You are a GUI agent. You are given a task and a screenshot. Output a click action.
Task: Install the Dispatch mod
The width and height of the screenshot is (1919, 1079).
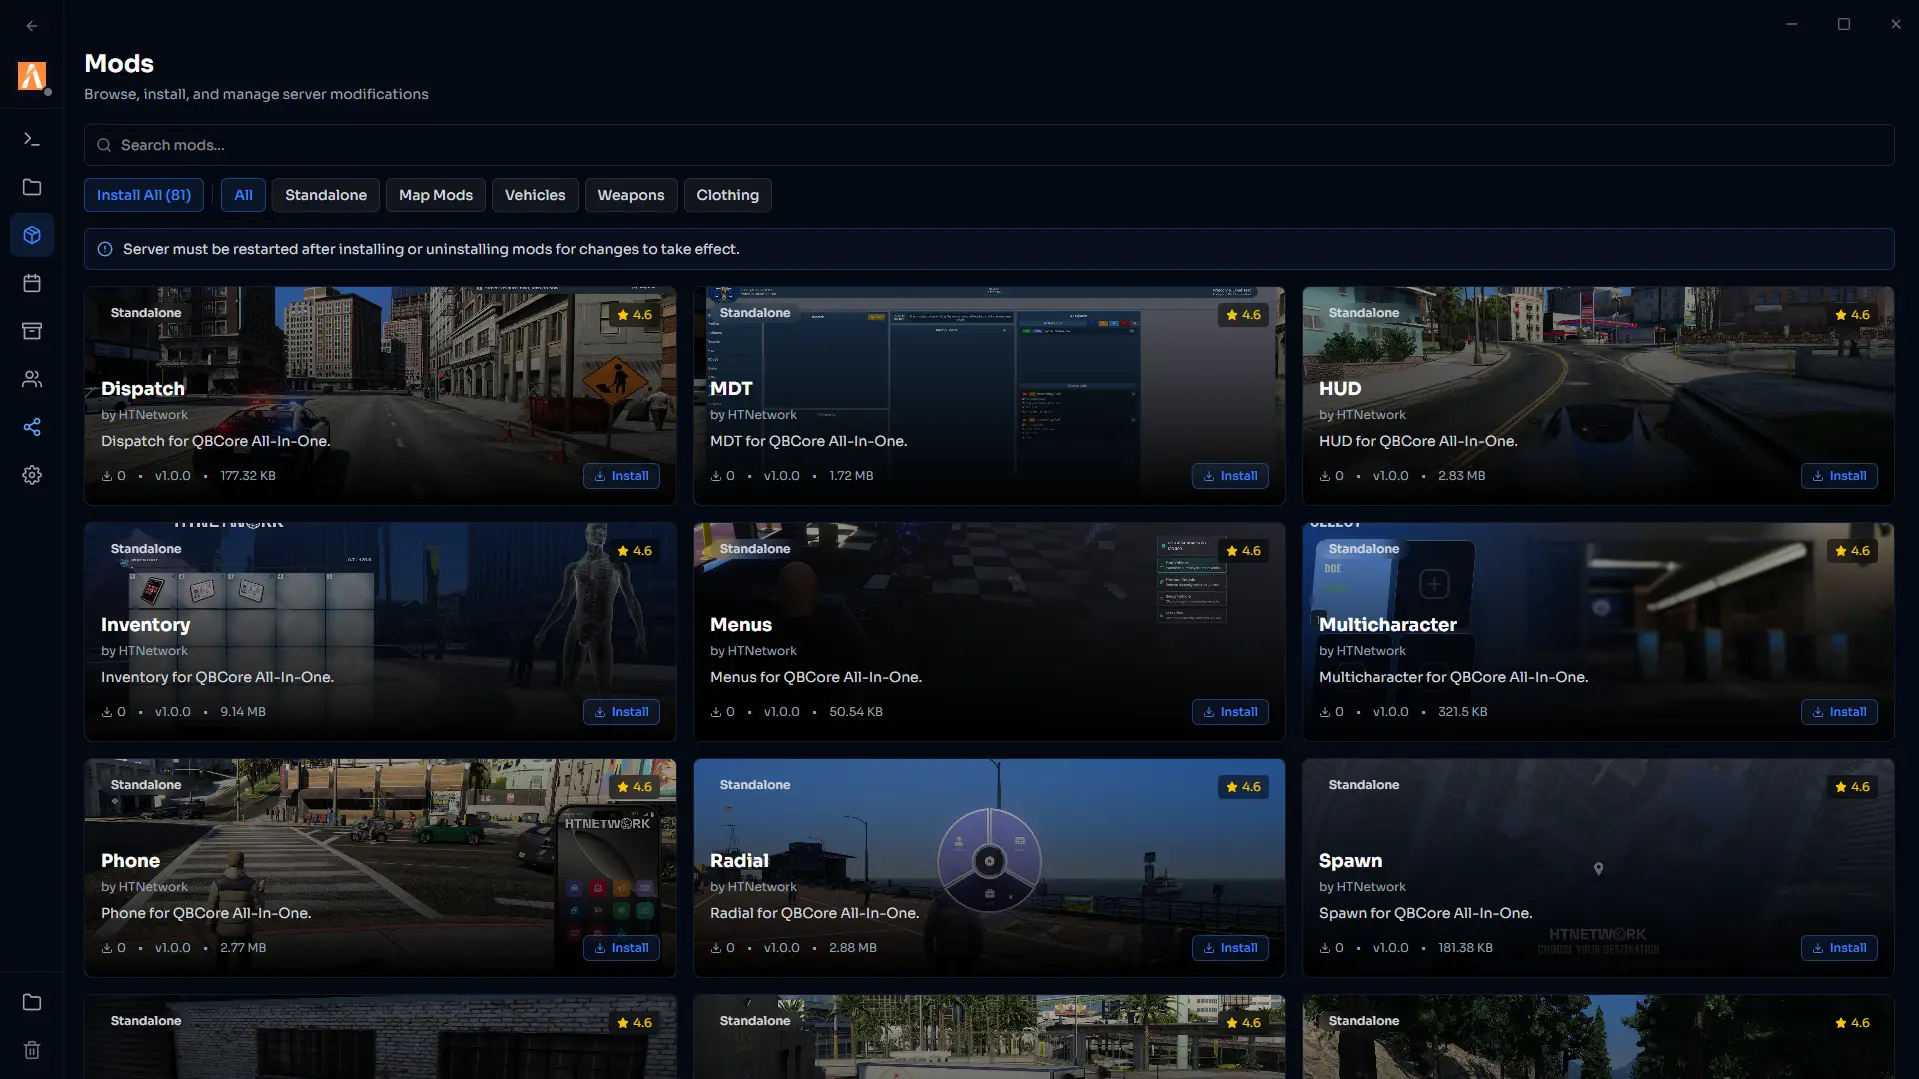[x=621, y=476]
